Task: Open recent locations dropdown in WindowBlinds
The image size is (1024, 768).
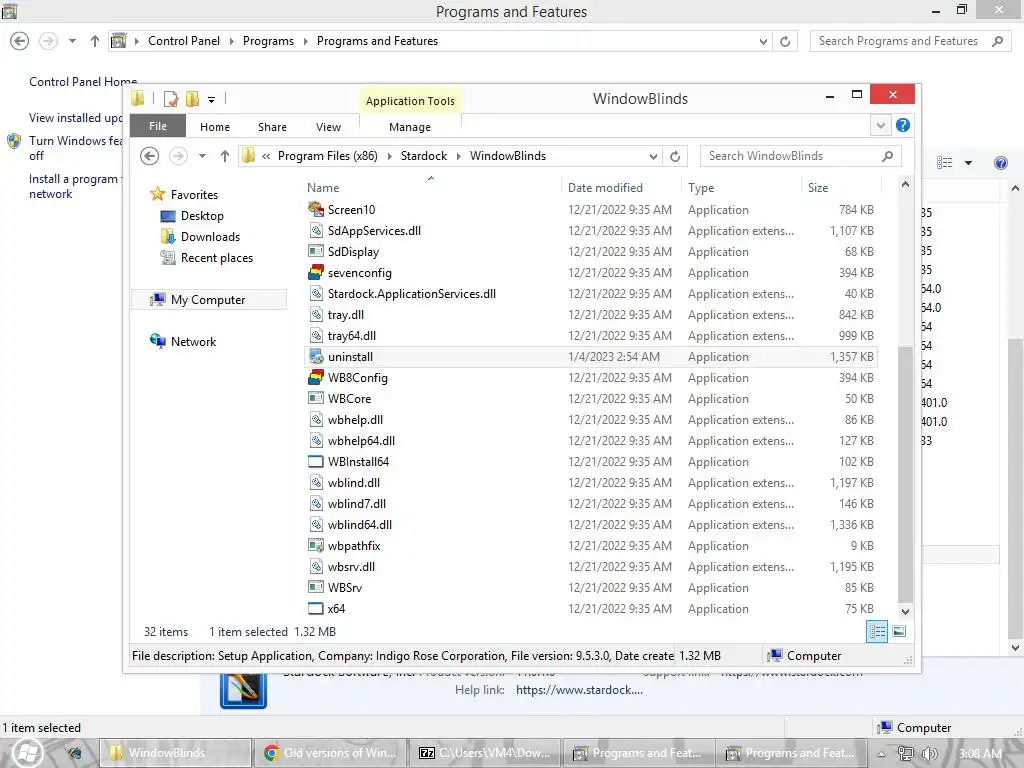Action: 202,156
